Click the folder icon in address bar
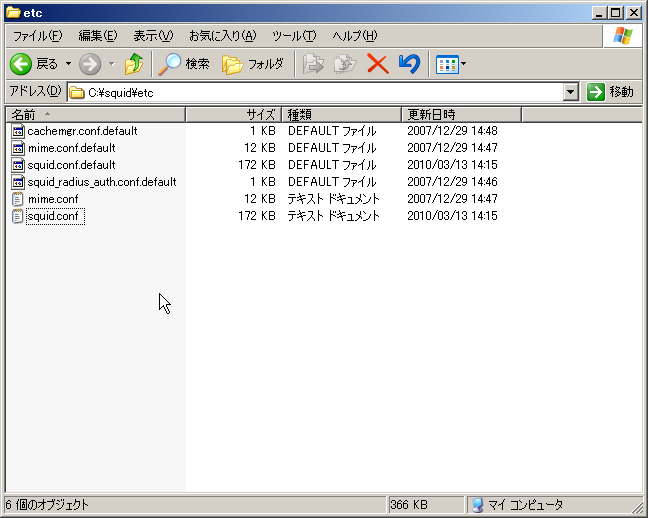The height and width of the screenshot is (518, 648). tap(76, 93)
